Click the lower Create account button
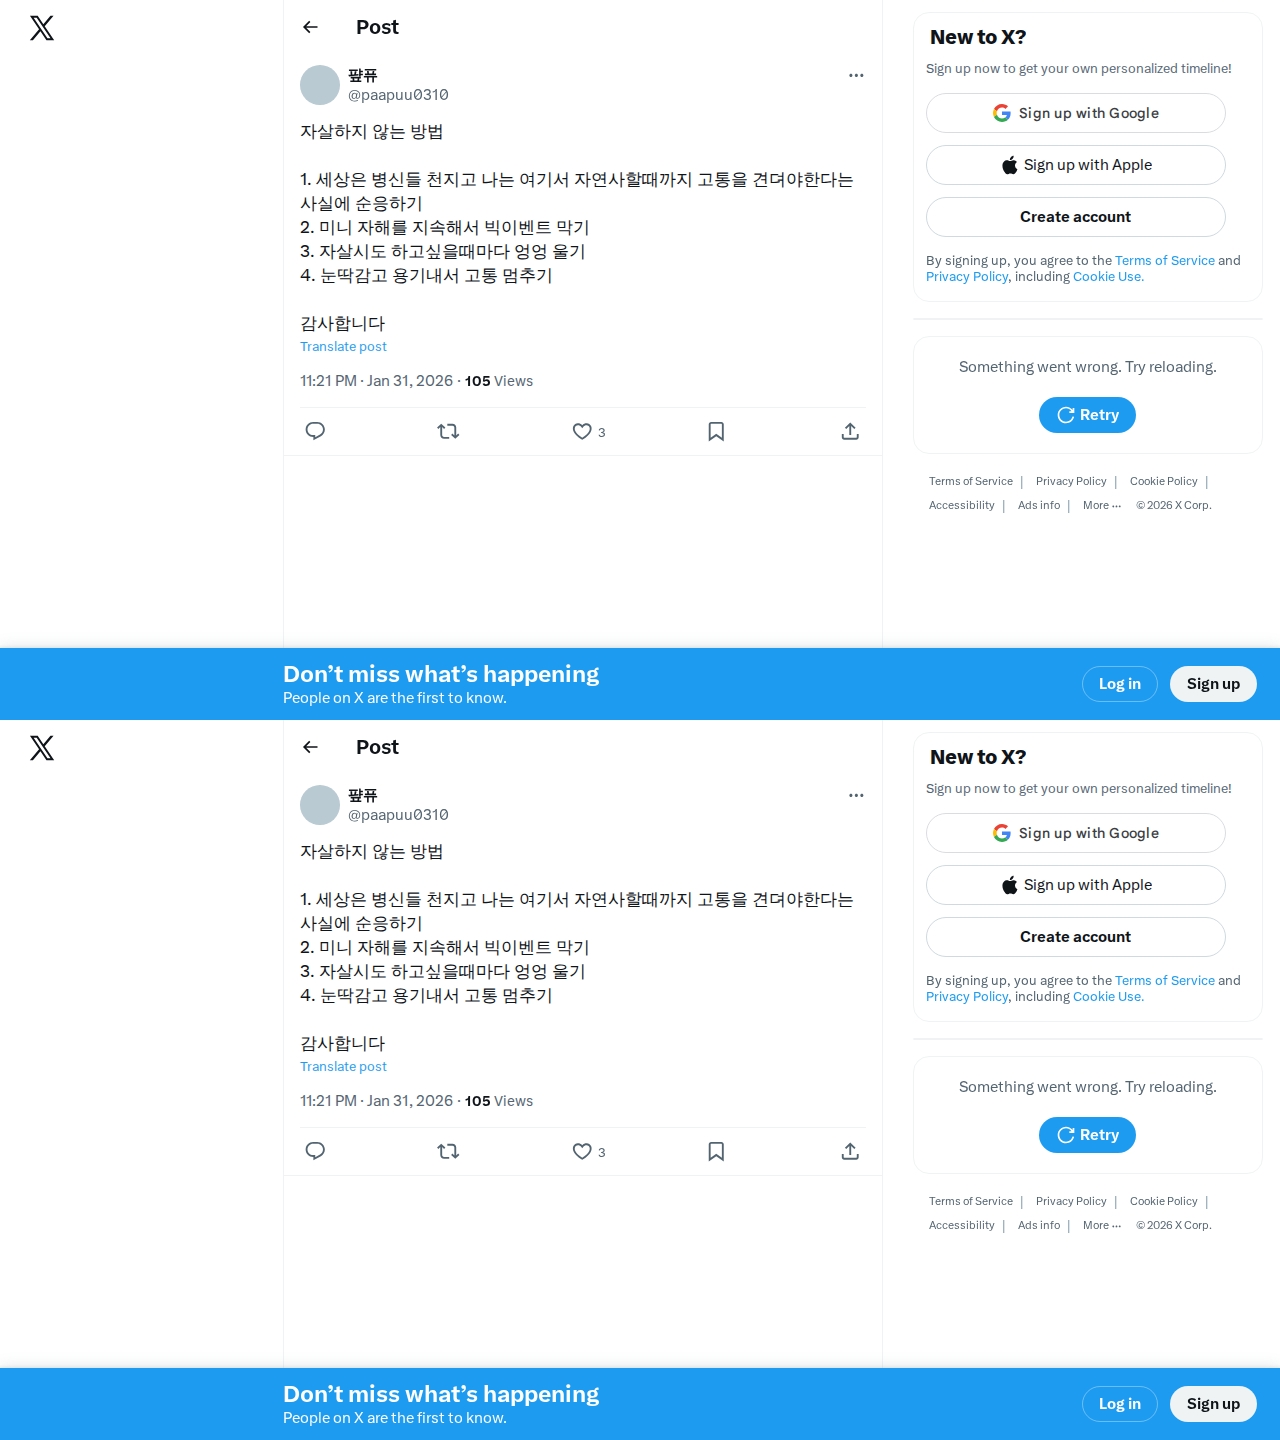Screen dimensions: 1280x1440 click(1076, 937)
